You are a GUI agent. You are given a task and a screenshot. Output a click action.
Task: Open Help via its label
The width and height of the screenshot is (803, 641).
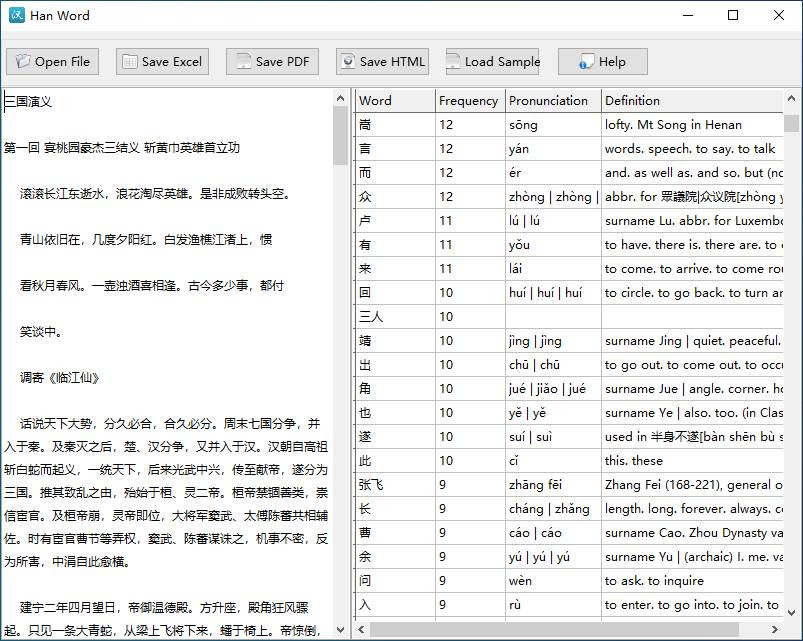point(612,61)
